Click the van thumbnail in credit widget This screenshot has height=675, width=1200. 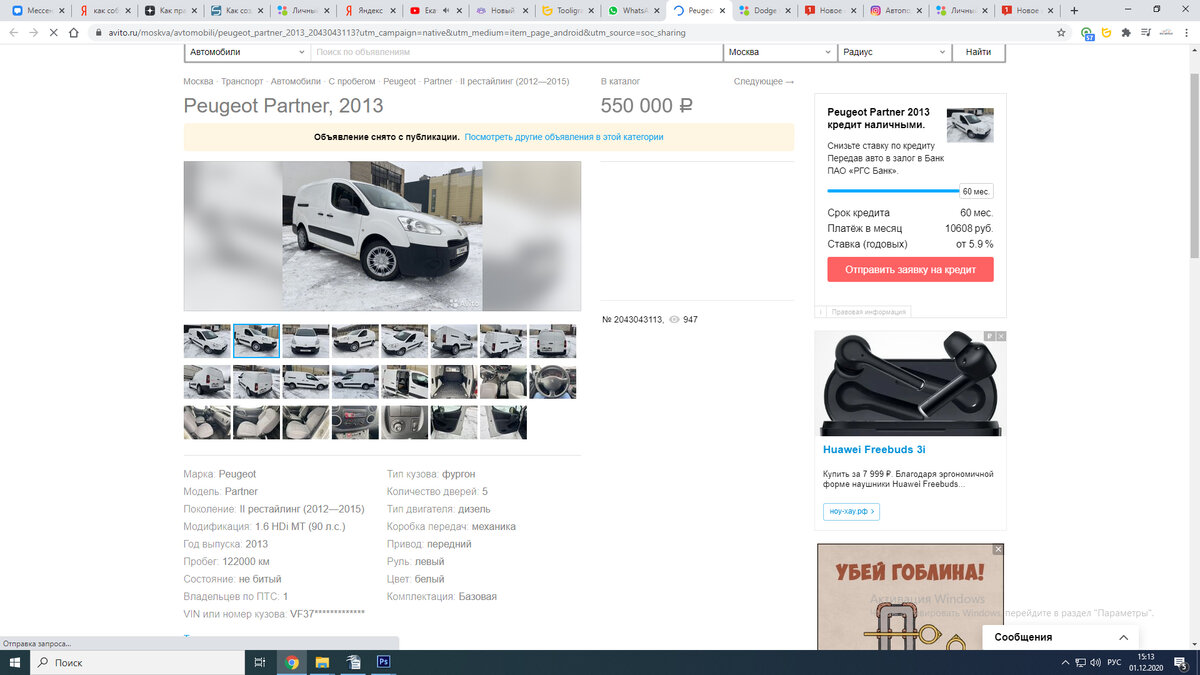click(970, 125)
